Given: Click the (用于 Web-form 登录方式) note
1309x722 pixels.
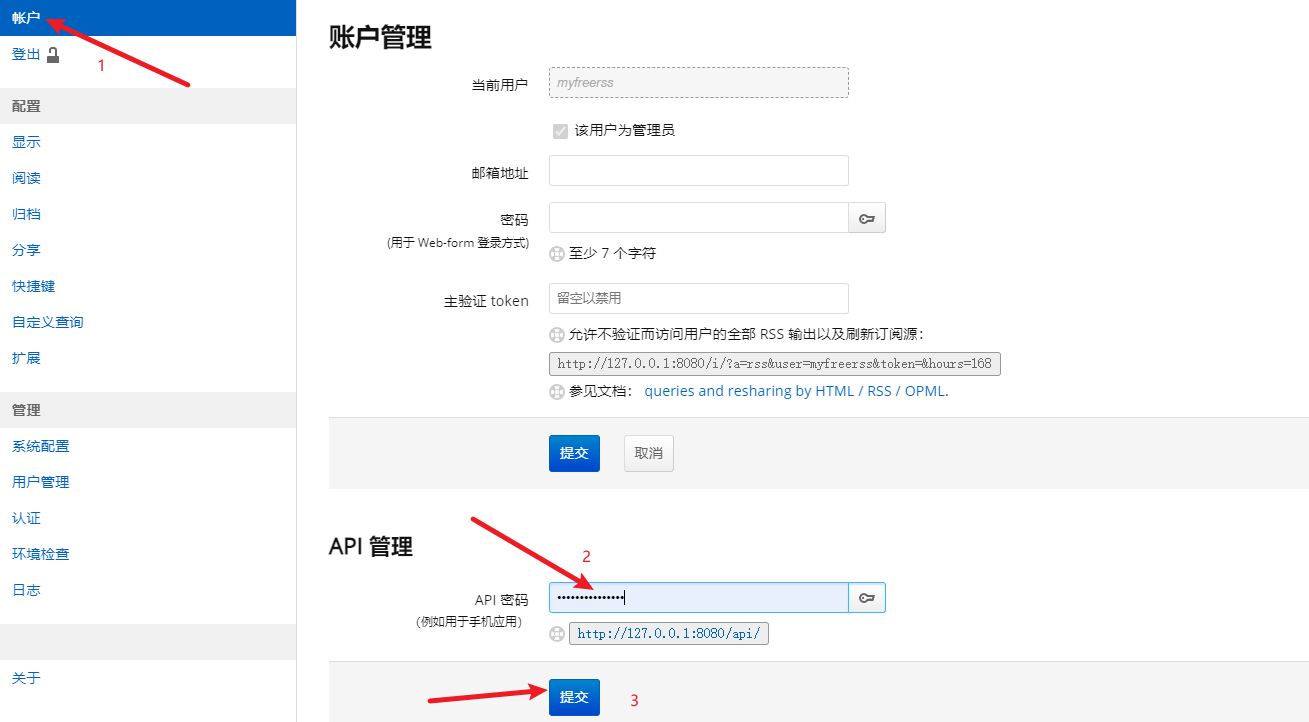Looking at the screenshot, I should [x=458, y=243].
